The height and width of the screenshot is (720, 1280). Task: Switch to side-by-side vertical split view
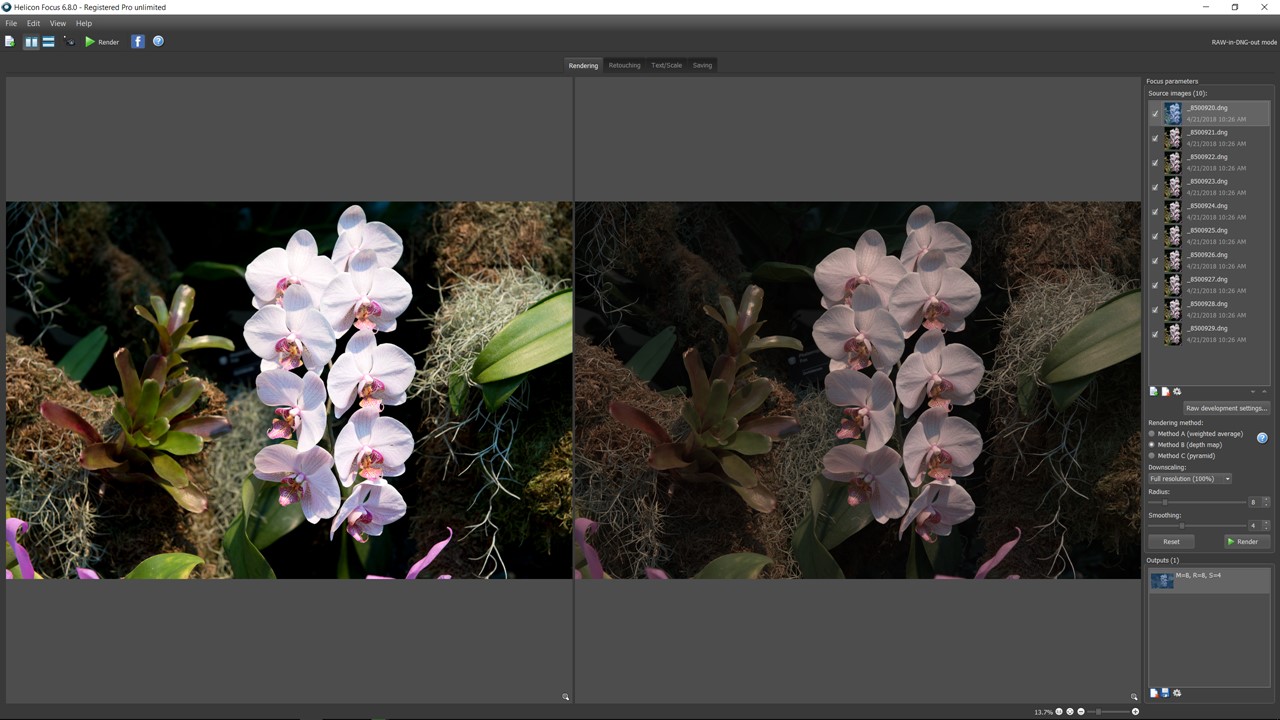pyautogui.click(x=31, y=42)
